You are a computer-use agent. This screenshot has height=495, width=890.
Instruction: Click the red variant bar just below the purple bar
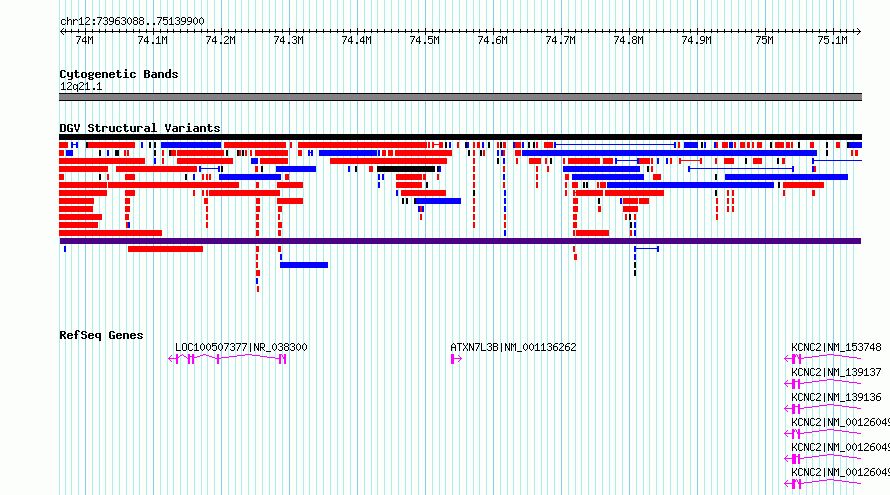pyautogui.click(x=165, y=249)
